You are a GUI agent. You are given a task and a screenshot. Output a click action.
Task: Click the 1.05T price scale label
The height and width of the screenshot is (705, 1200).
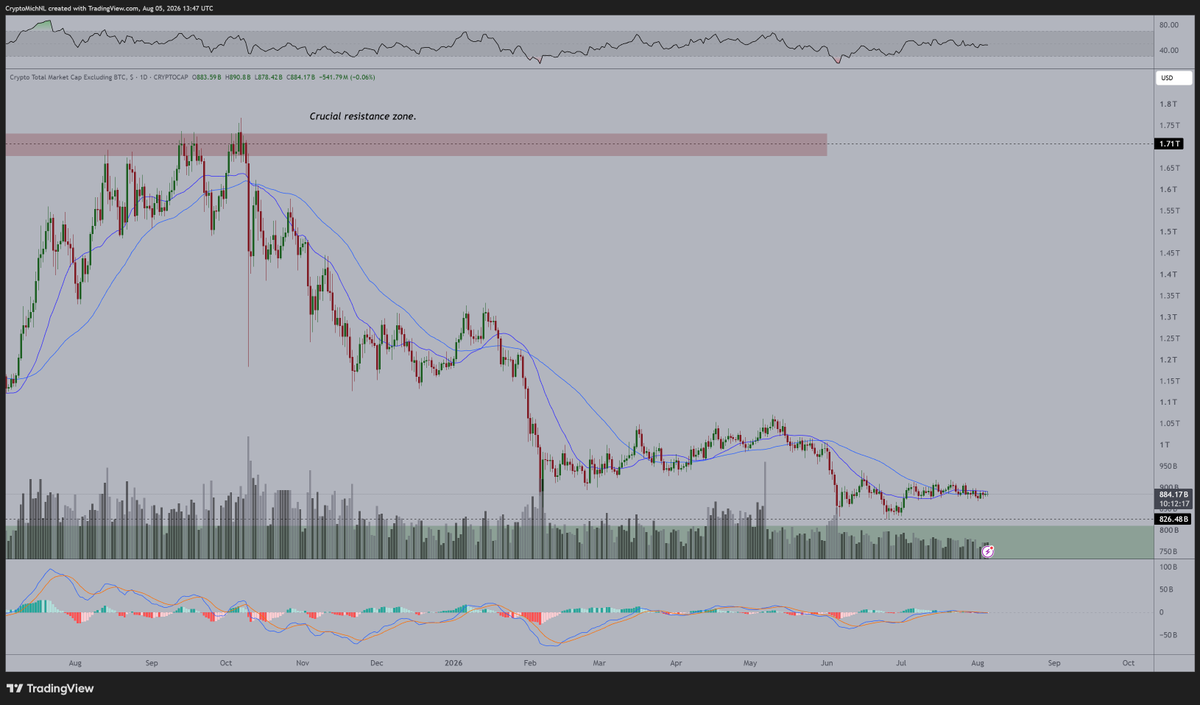1168,423
